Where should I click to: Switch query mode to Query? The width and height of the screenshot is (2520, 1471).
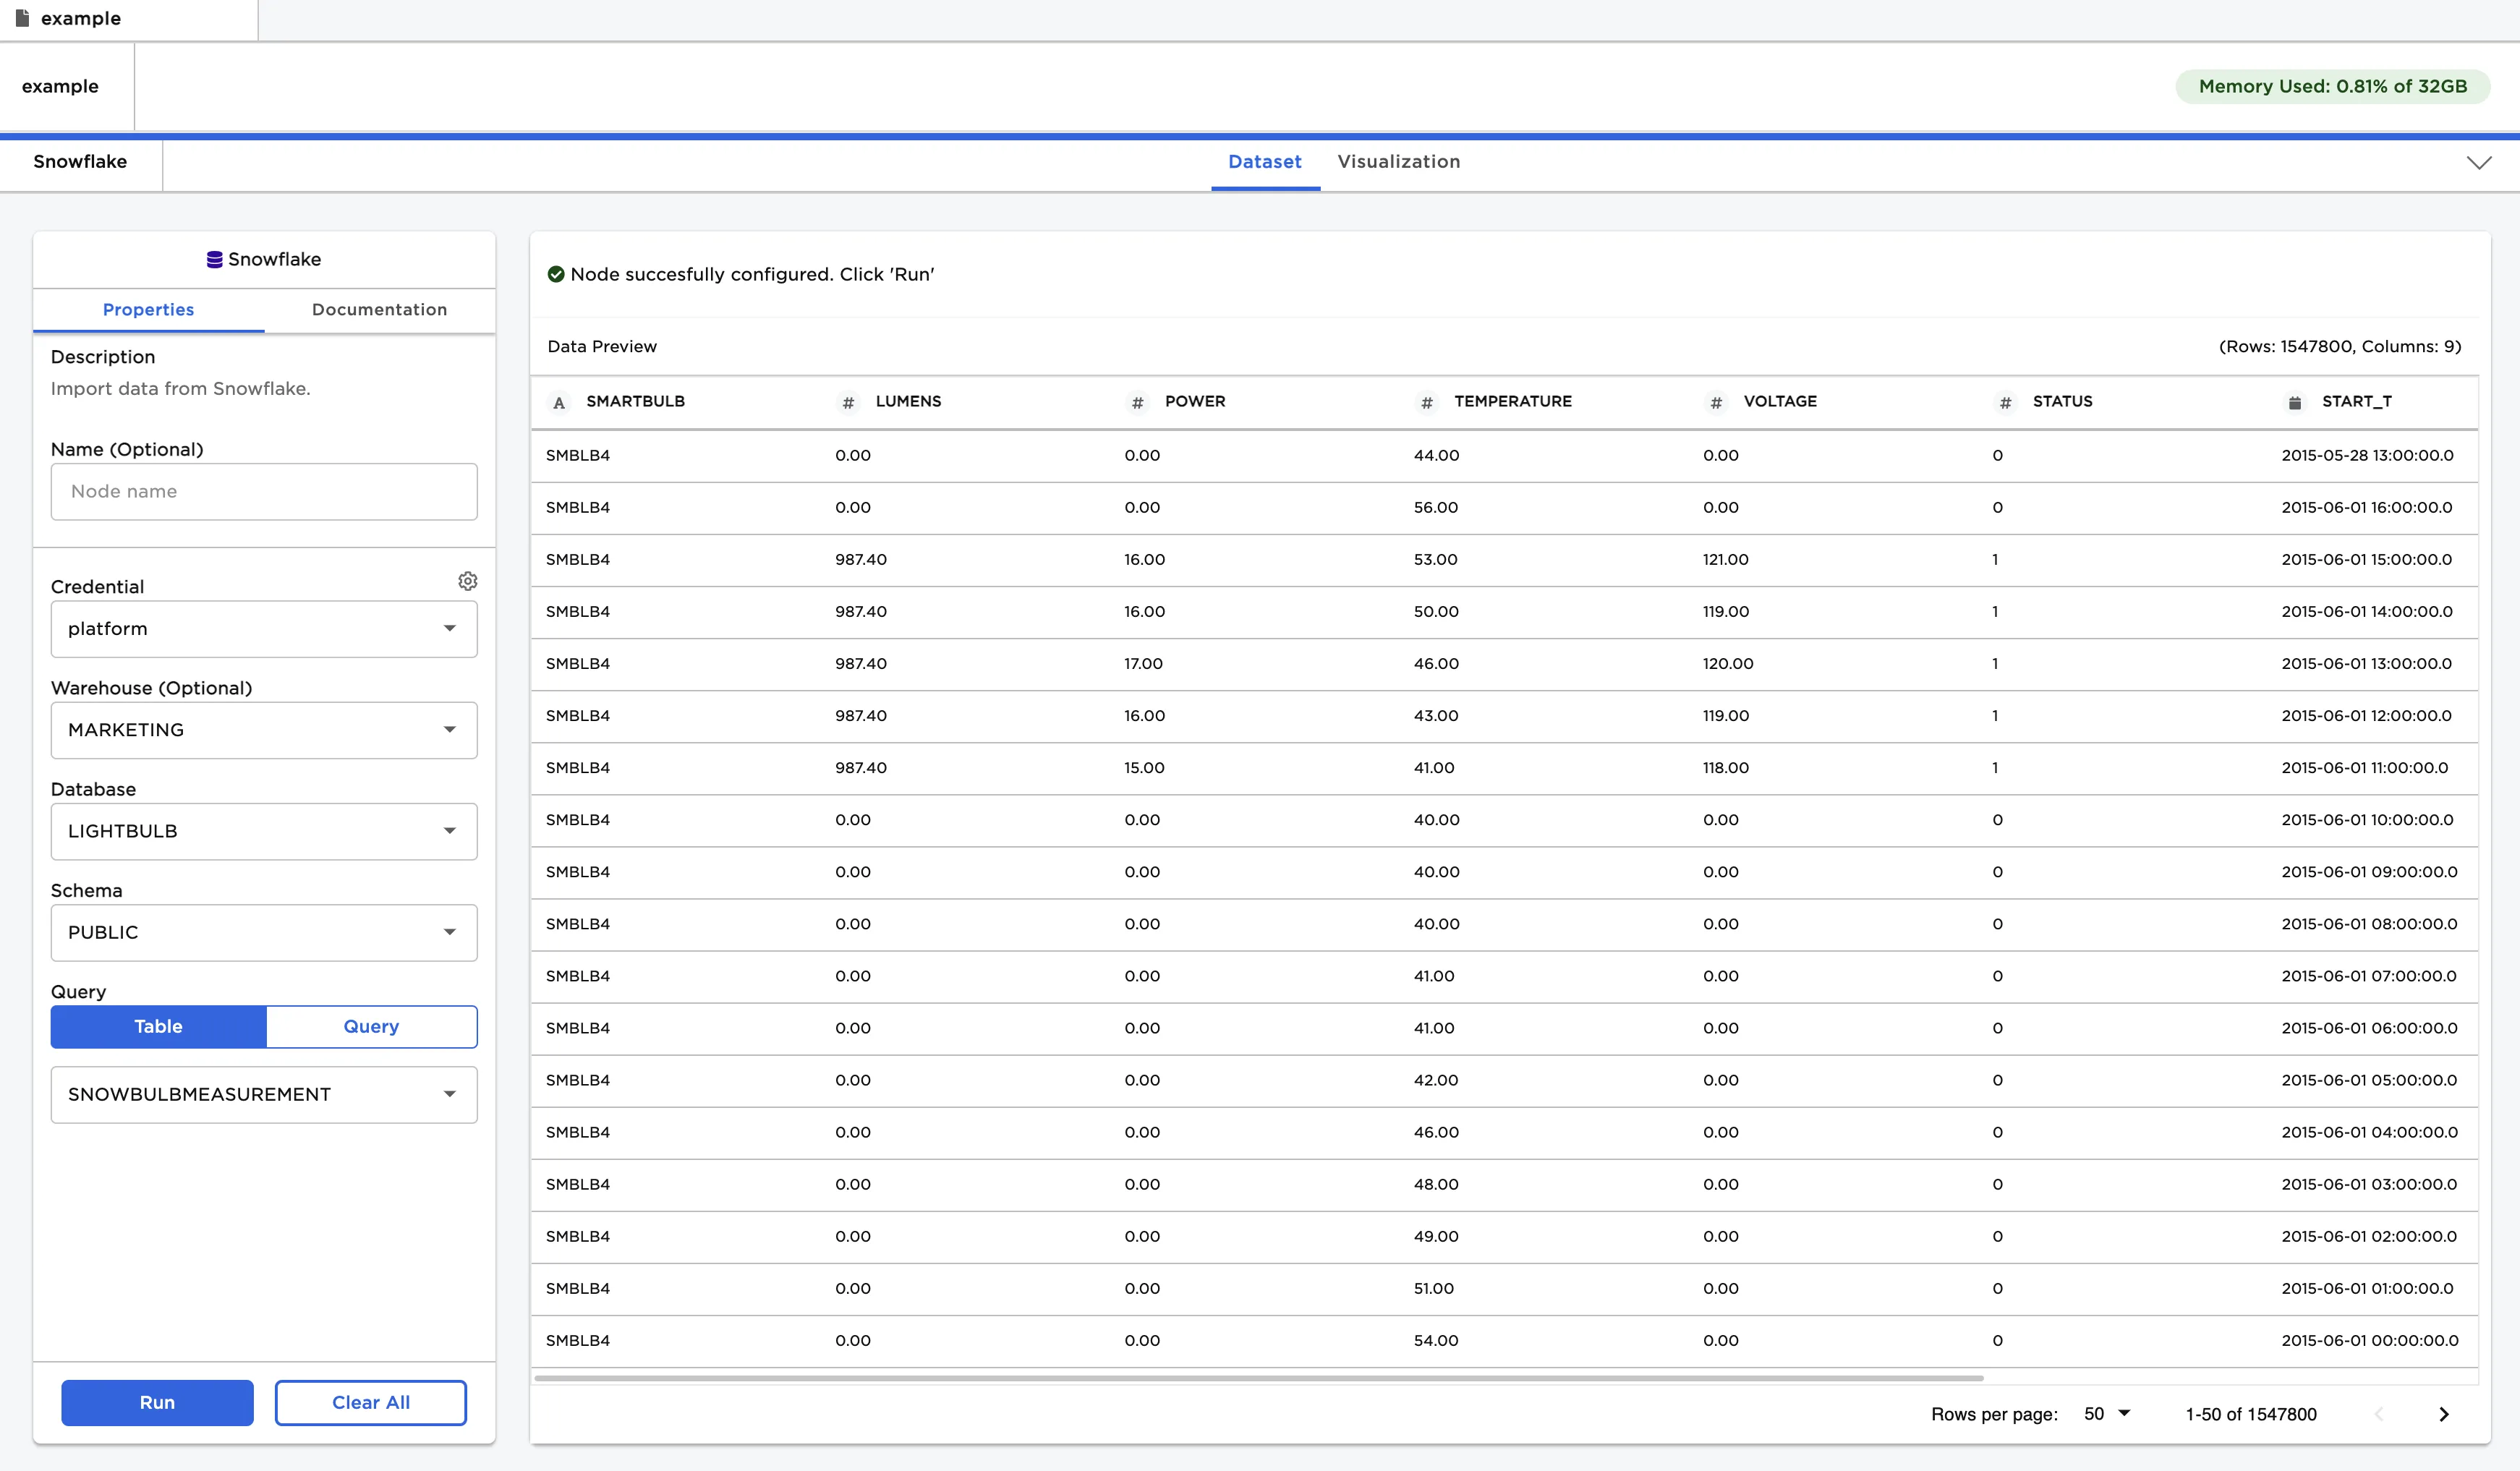(x=371, y=1026)
